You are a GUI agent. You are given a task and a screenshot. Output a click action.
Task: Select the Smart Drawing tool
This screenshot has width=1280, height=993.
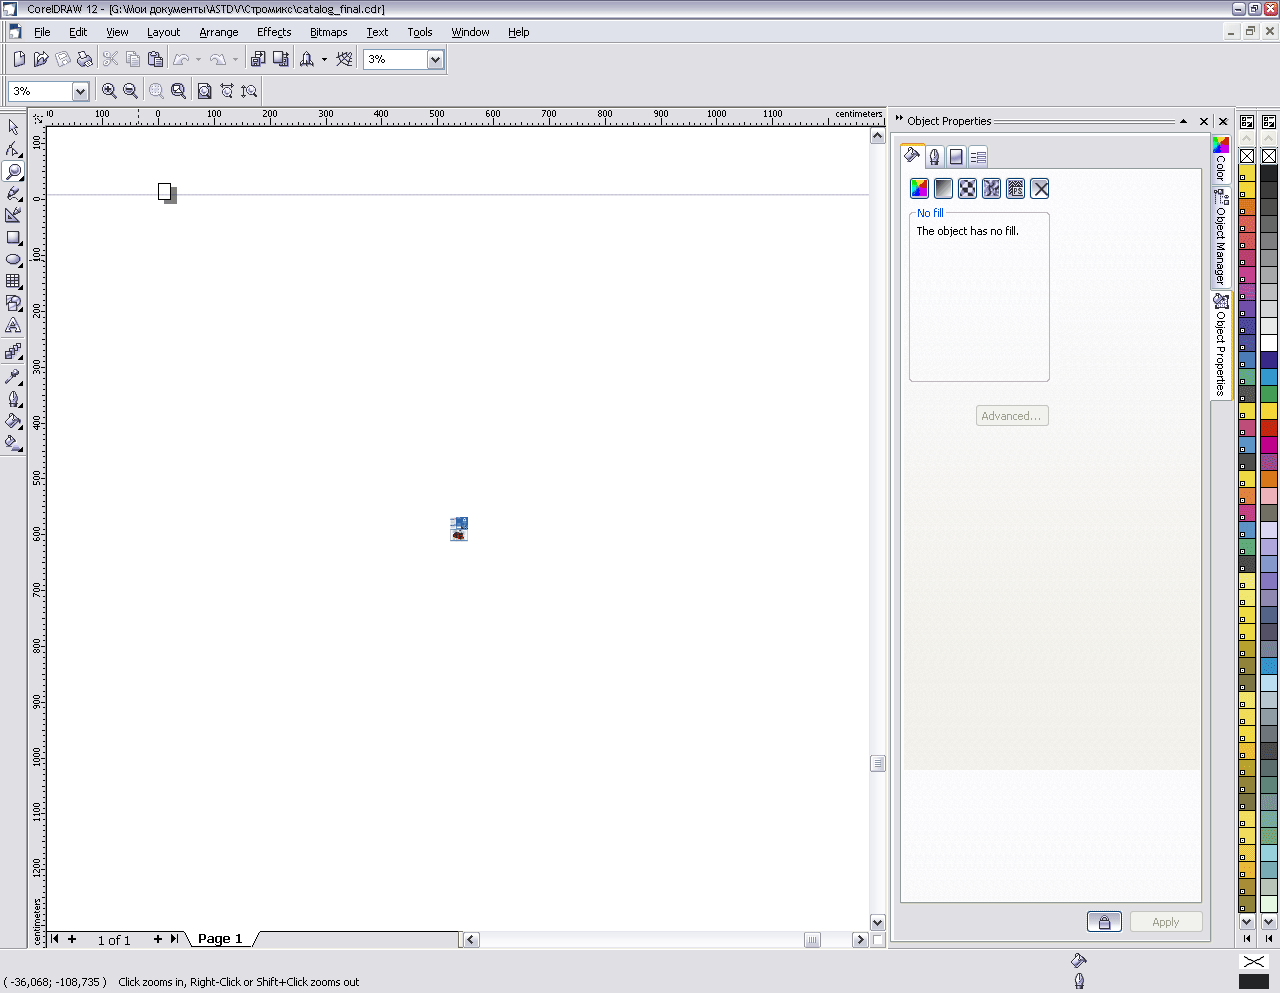(13, 215)
